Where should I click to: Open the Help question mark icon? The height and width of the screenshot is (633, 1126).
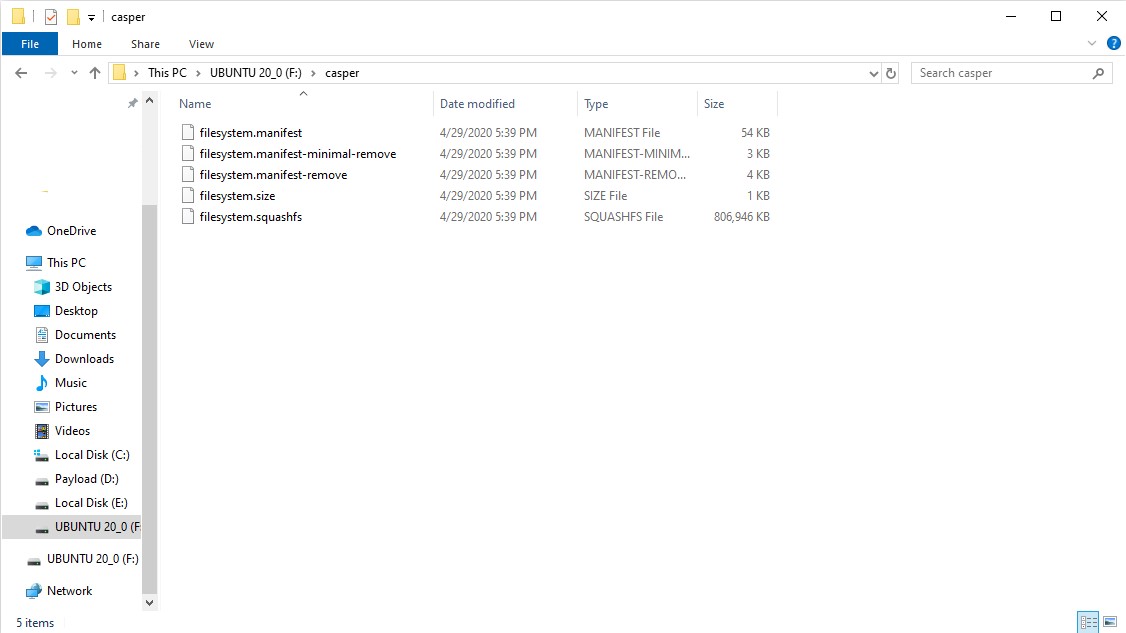(x=1113, y=44)
